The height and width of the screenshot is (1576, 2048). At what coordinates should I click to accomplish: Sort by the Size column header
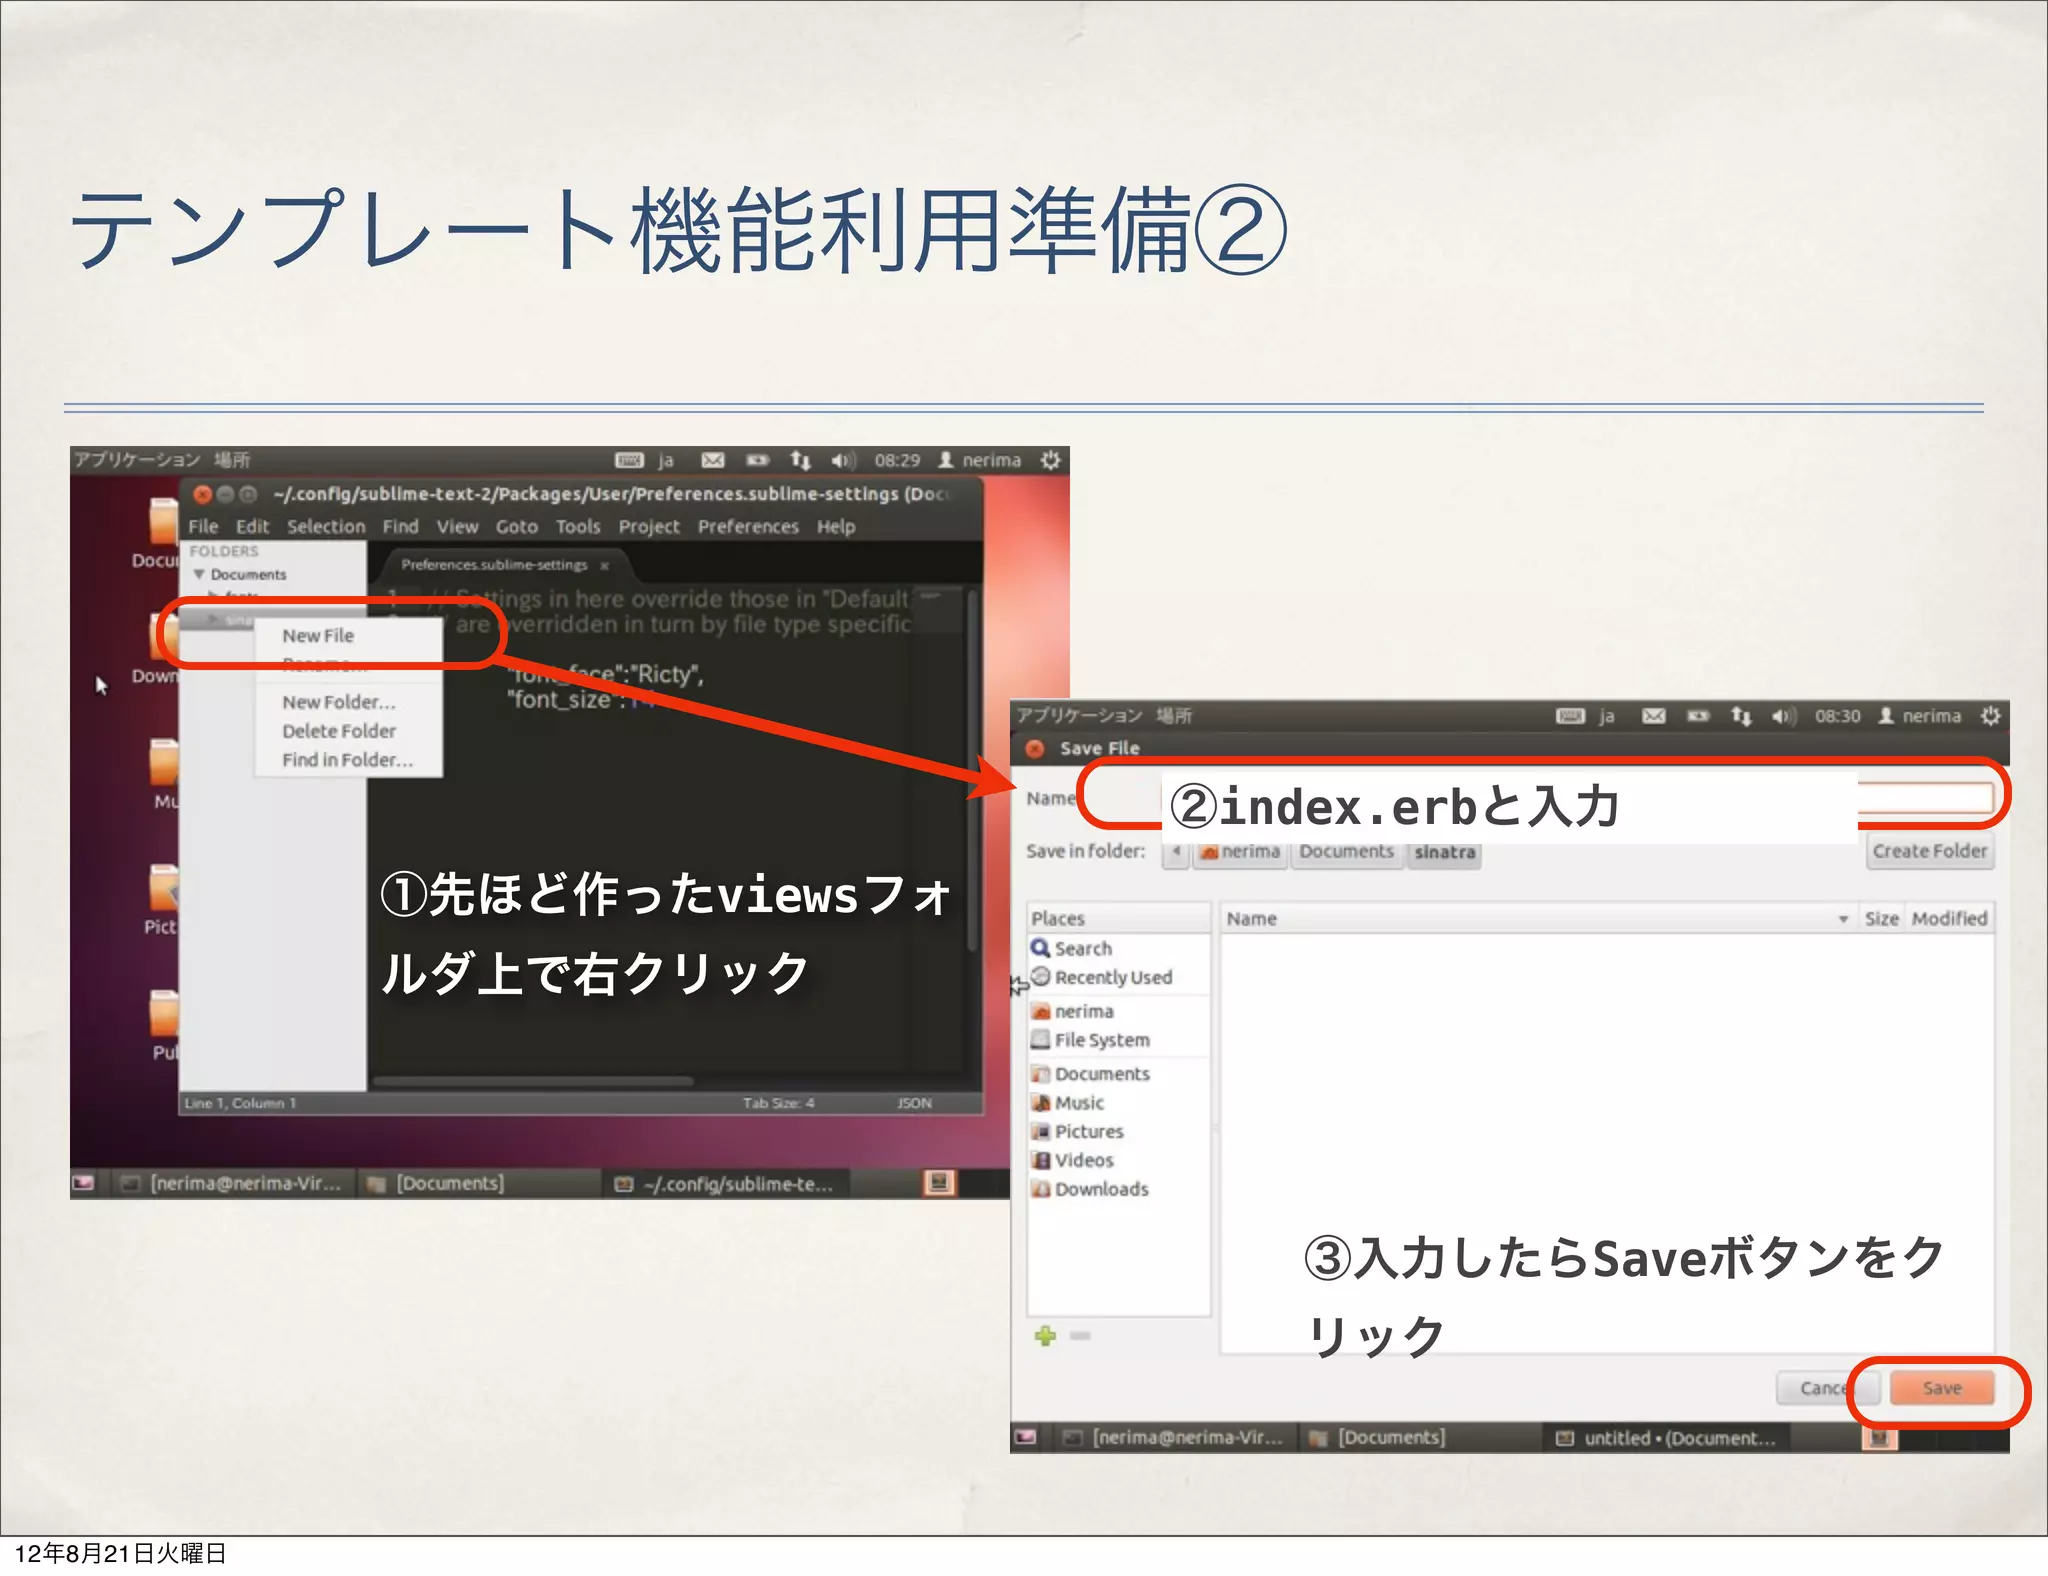coord(1881,918)
